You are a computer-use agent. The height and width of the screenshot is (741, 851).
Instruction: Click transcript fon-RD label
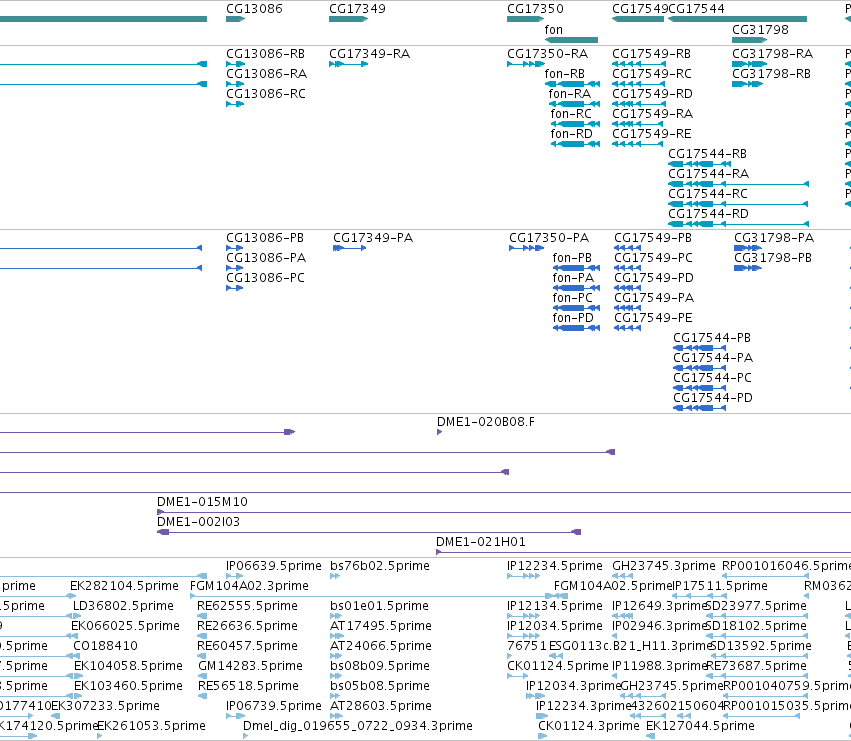[571, 134]
